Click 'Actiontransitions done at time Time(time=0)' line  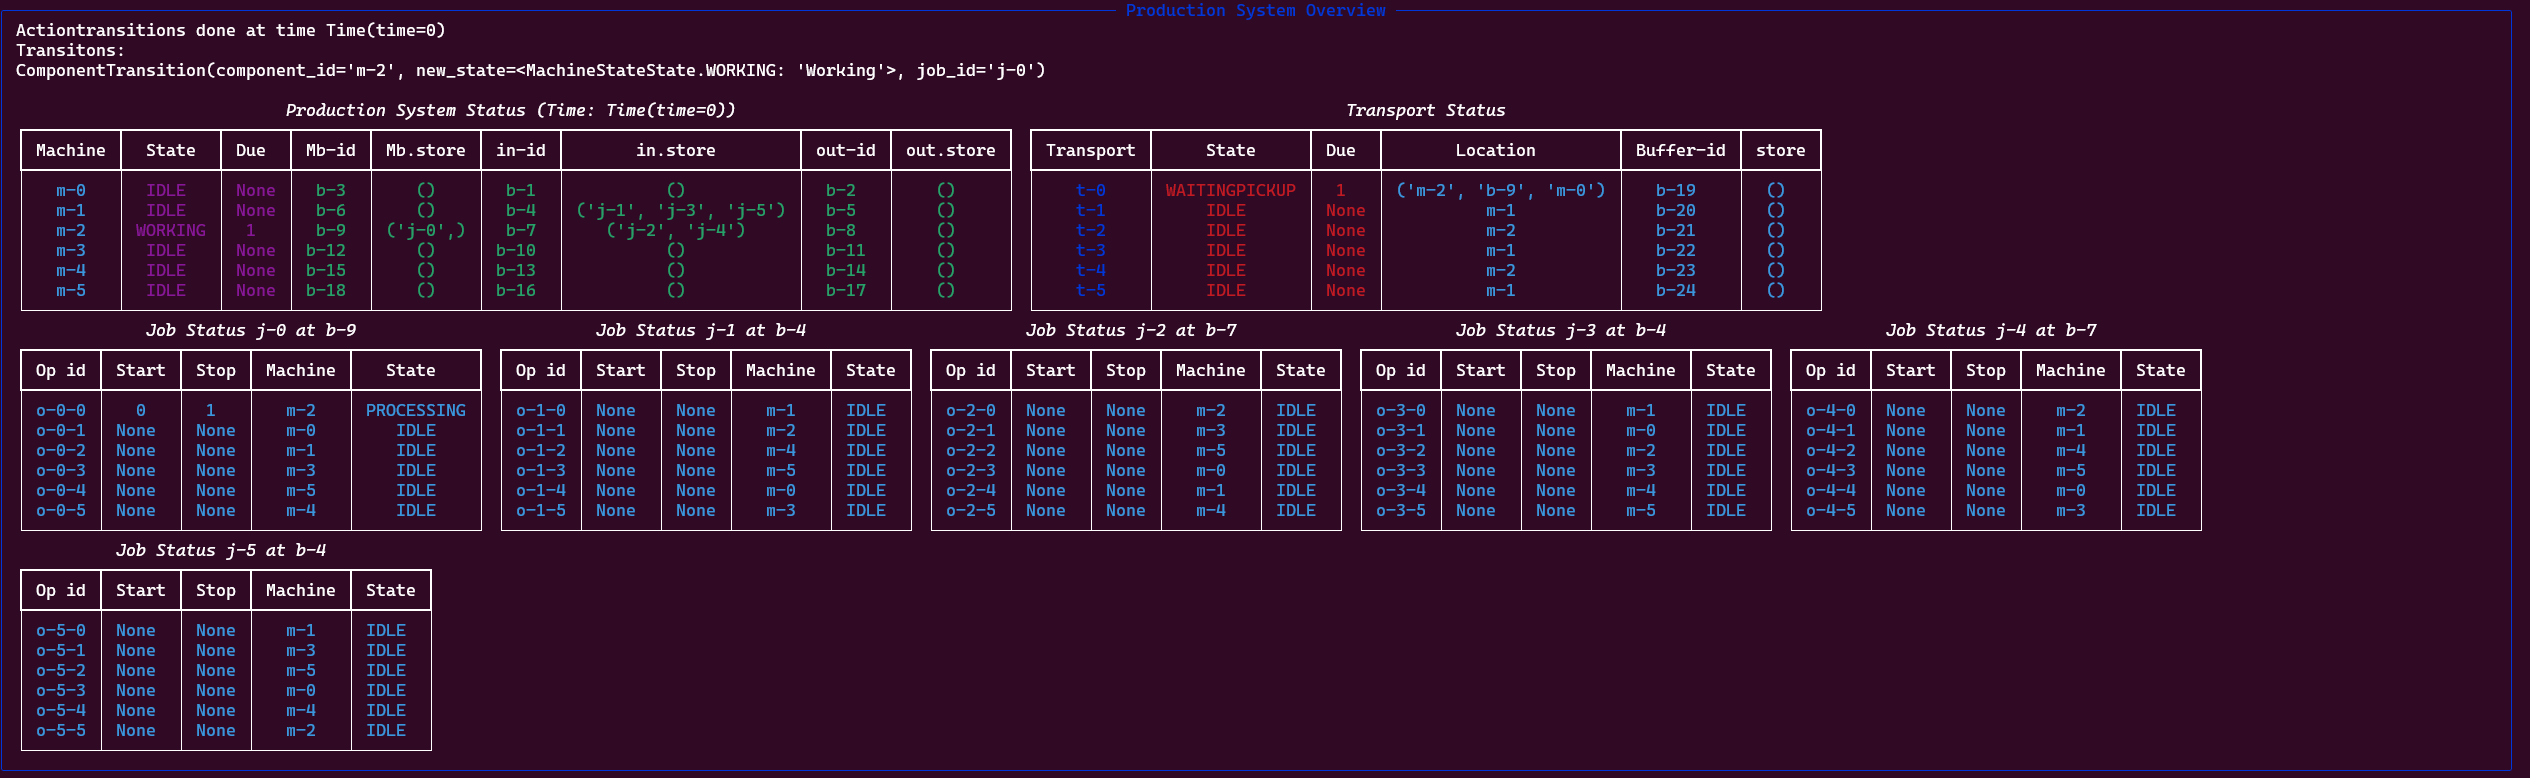point(231,30)
